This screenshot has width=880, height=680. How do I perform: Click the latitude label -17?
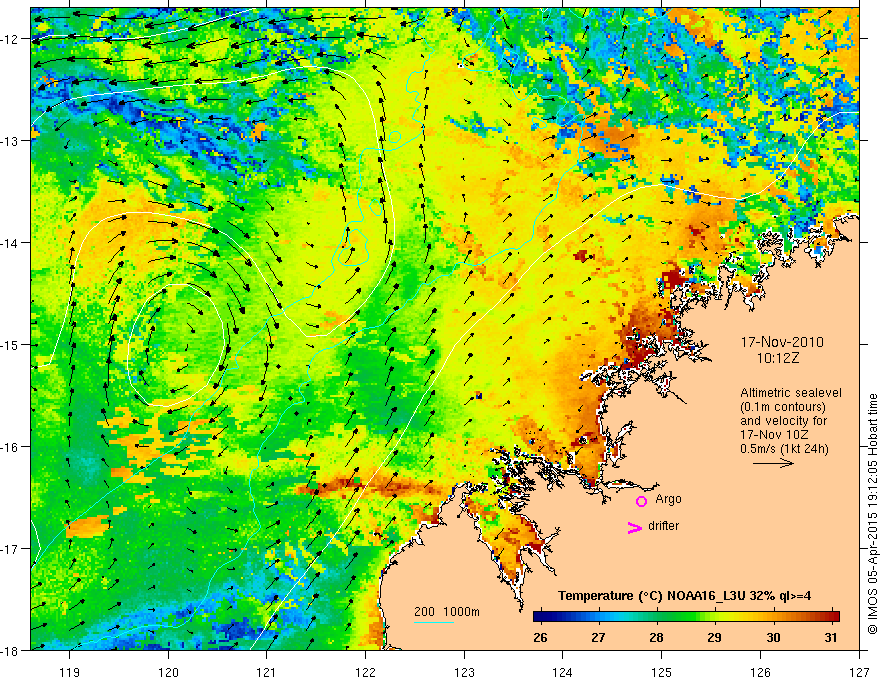point(10,548)
